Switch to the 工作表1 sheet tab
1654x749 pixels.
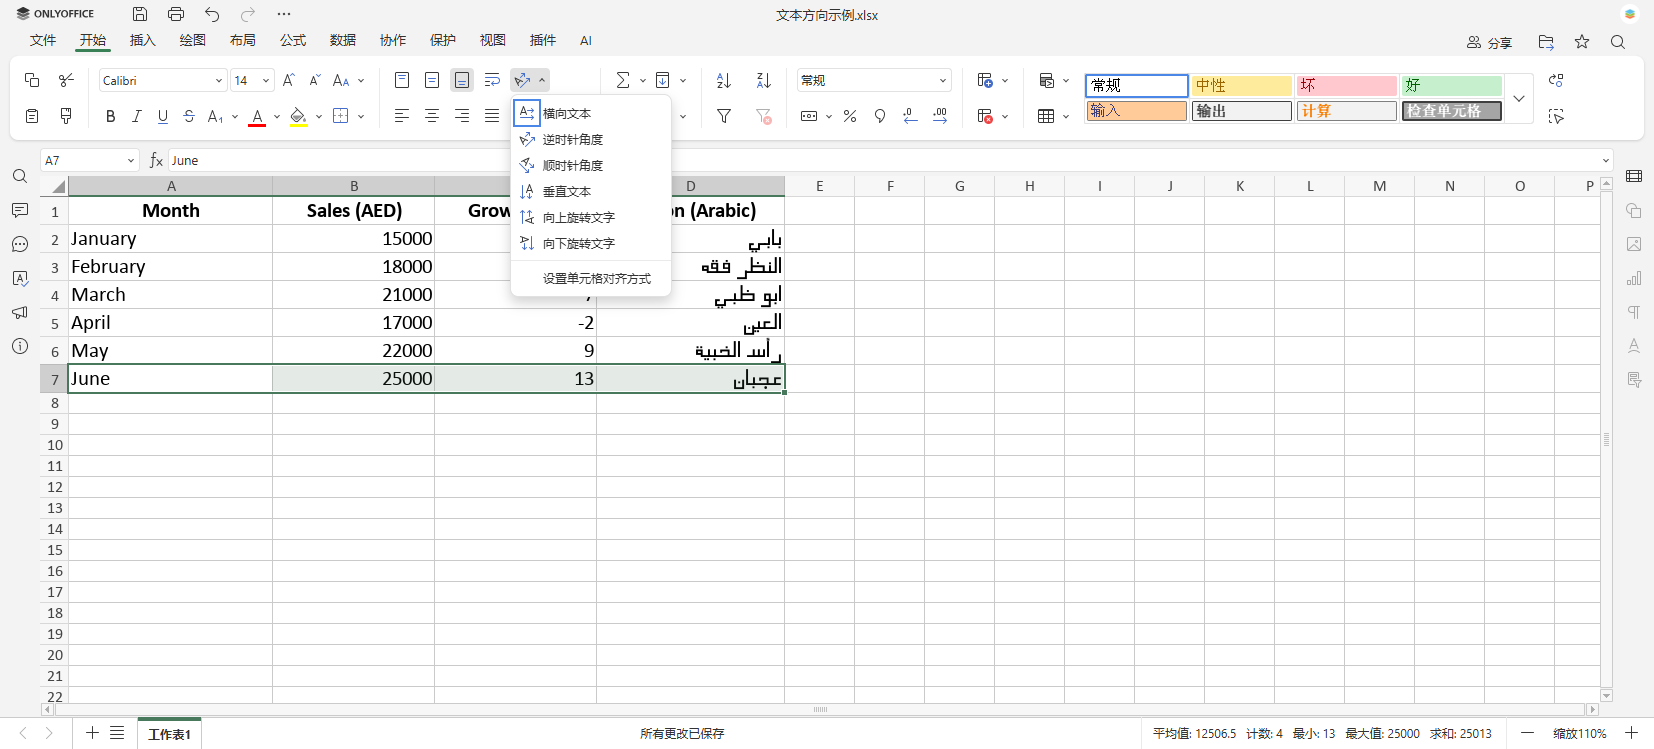(169, 734)
